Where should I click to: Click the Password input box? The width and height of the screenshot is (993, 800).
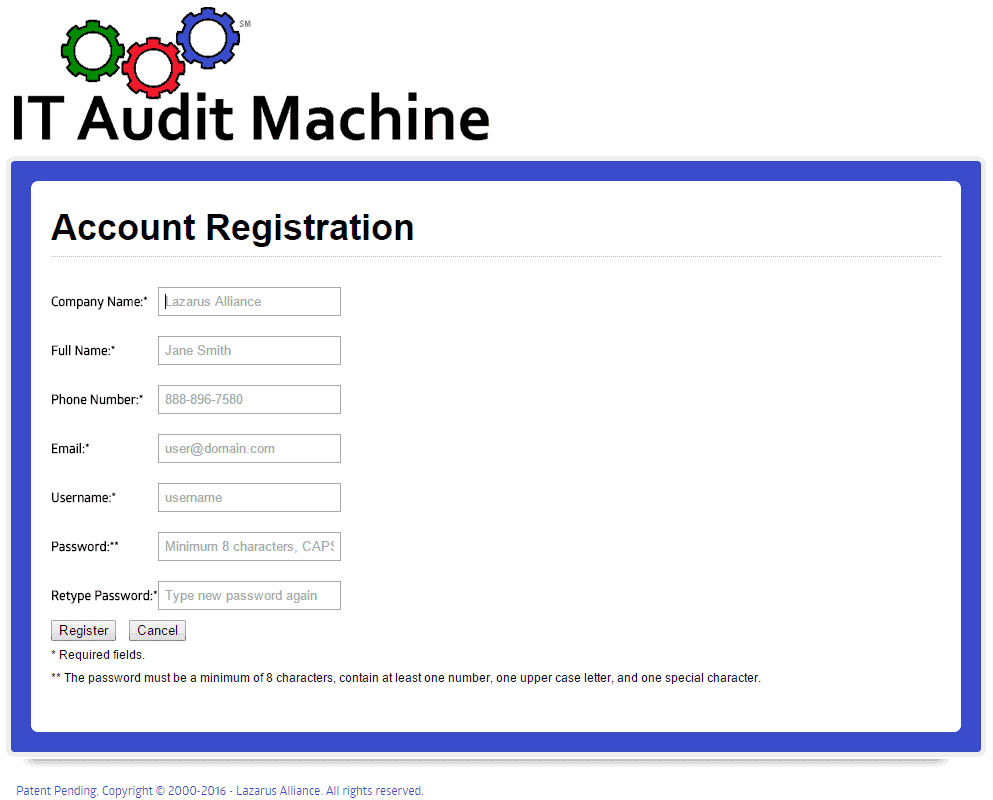pyautogui.click(x=249, y=547)
